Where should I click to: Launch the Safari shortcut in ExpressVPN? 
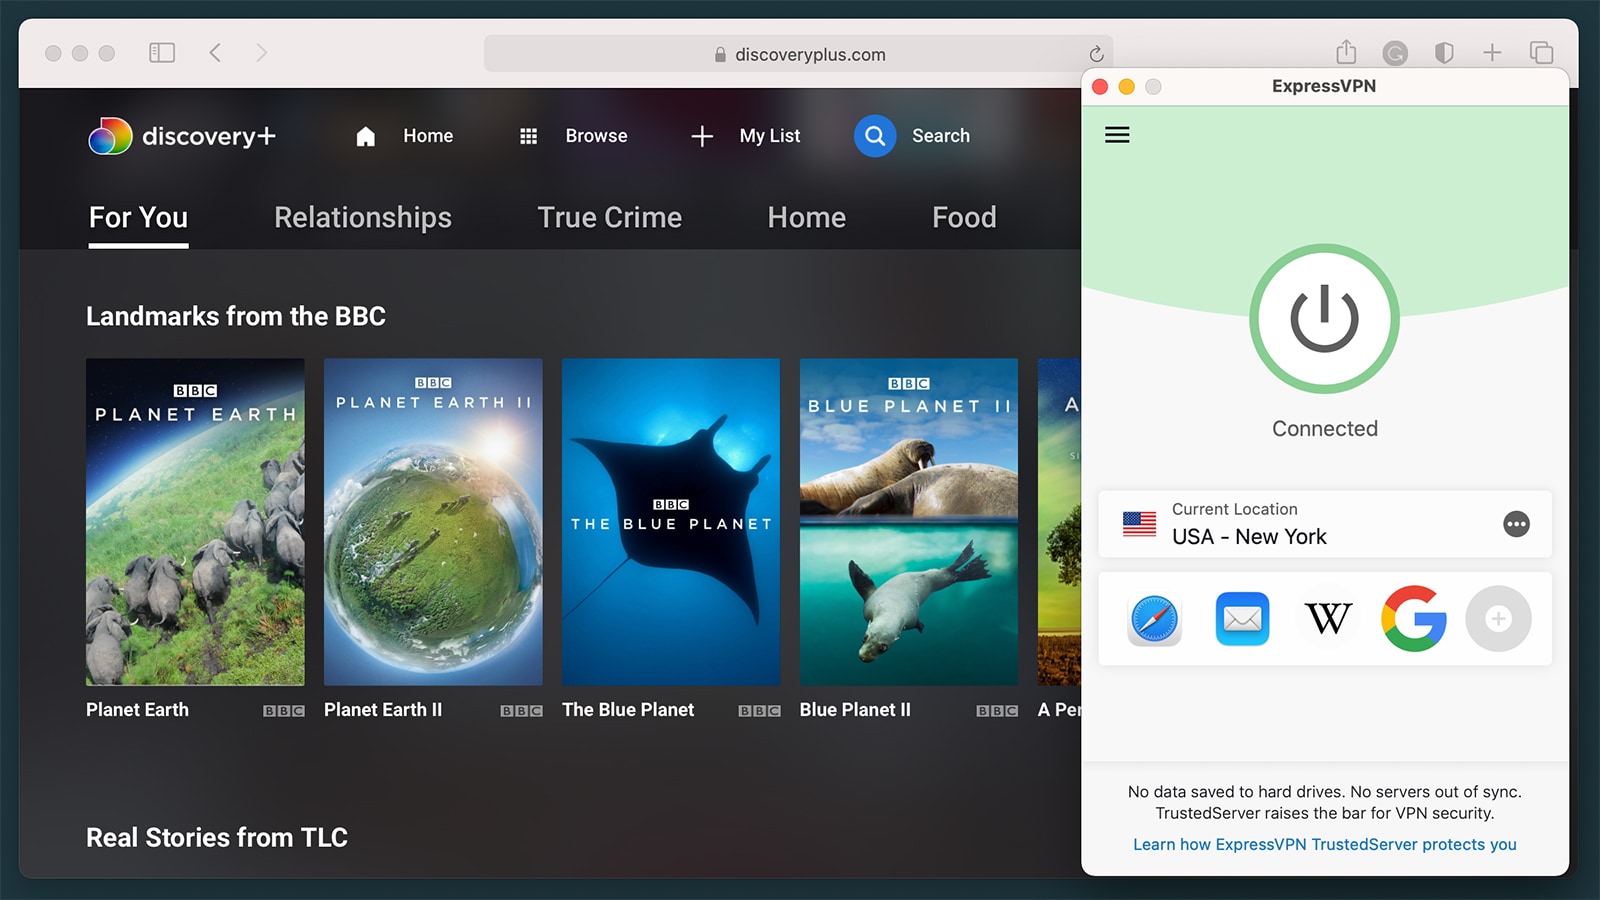[x=1155, y=619]
